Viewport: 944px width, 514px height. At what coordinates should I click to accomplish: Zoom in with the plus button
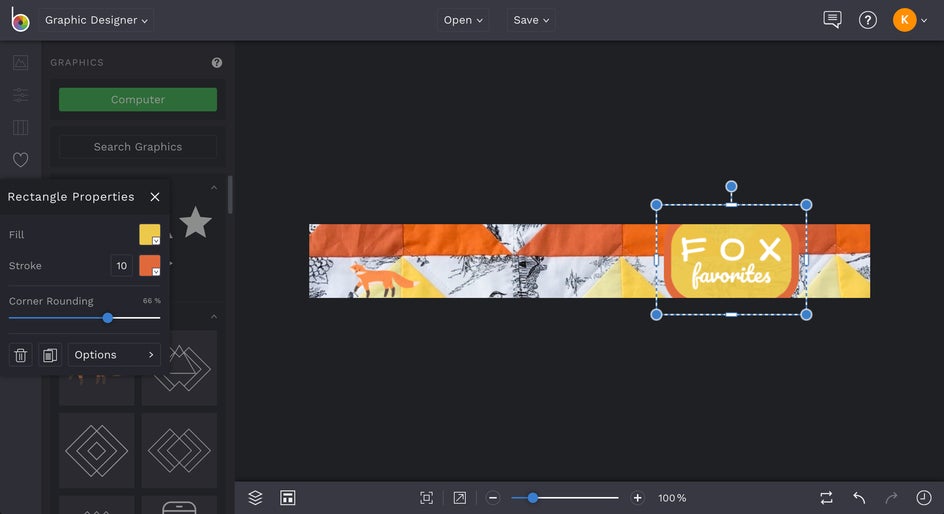638,498
